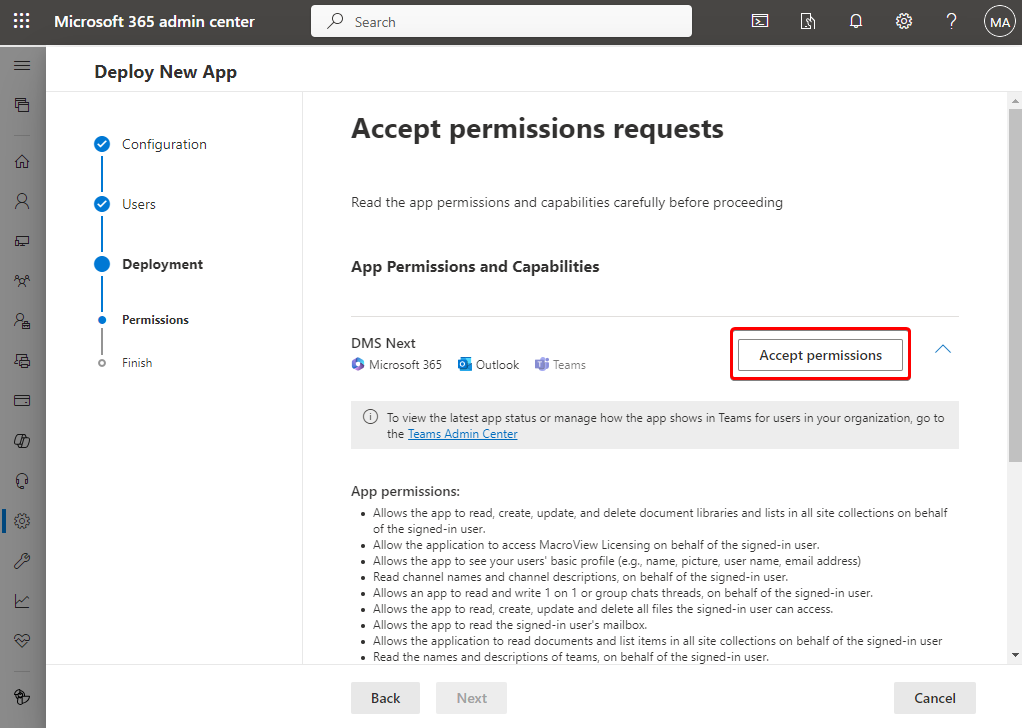
Task: Check service Health with the heart icon
Action: (22, 641)
